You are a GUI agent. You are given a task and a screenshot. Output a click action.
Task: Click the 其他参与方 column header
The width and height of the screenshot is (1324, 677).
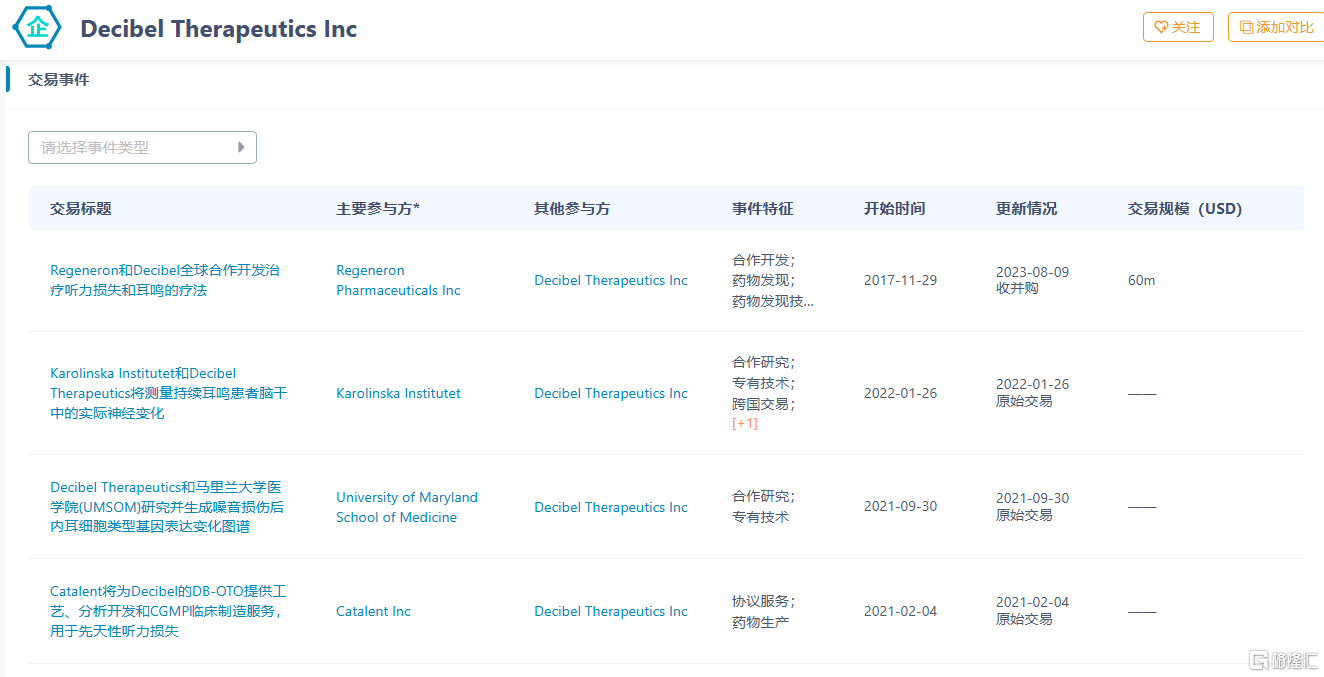pos(572,209)
